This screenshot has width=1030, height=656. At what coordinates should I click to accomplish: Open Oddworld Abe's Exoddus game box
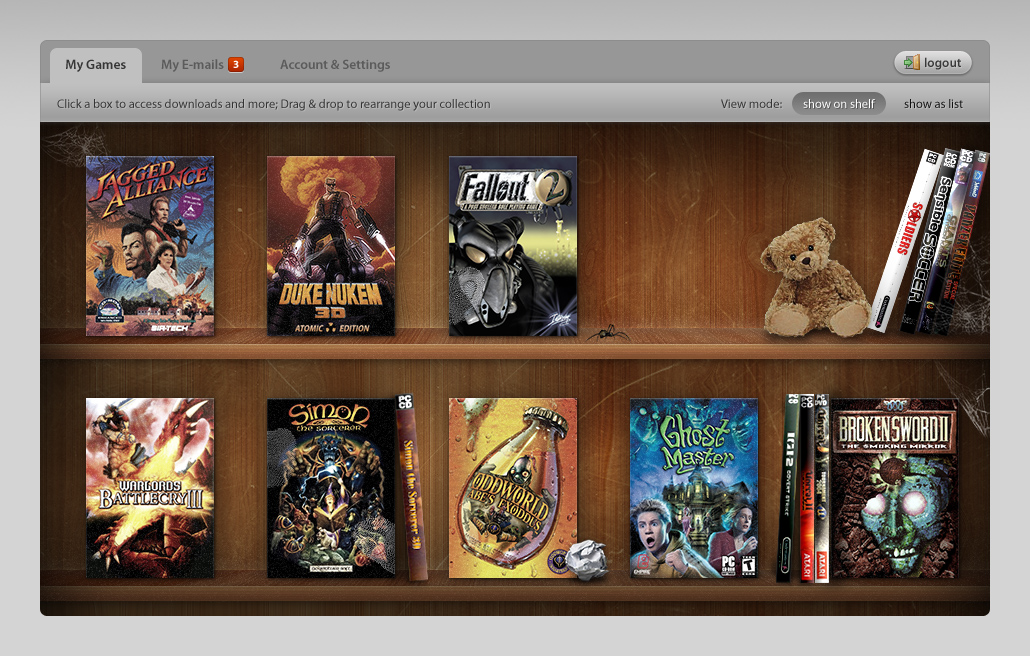[513, 488]
